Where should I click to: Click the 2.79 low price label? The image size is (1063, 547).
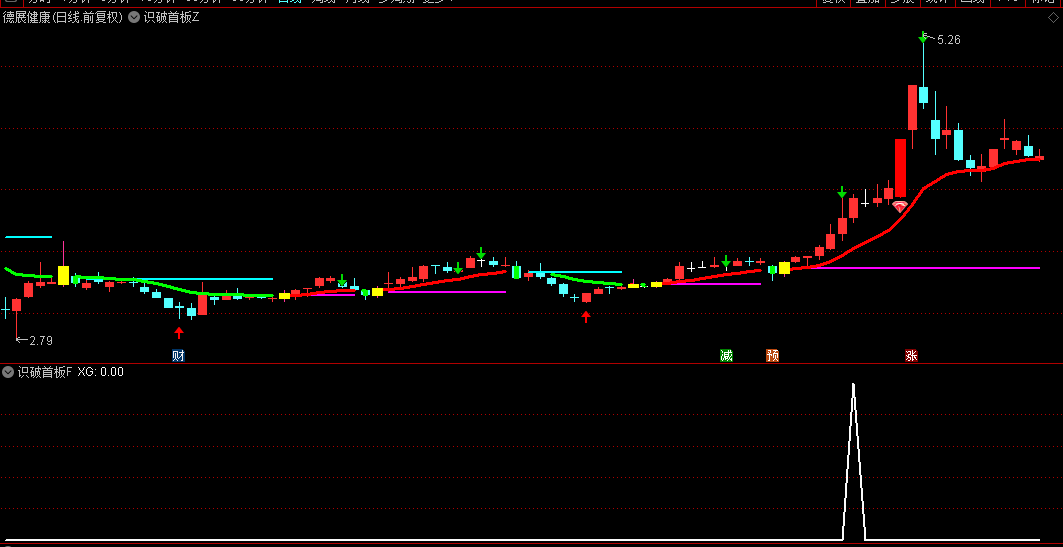[41, 340]
